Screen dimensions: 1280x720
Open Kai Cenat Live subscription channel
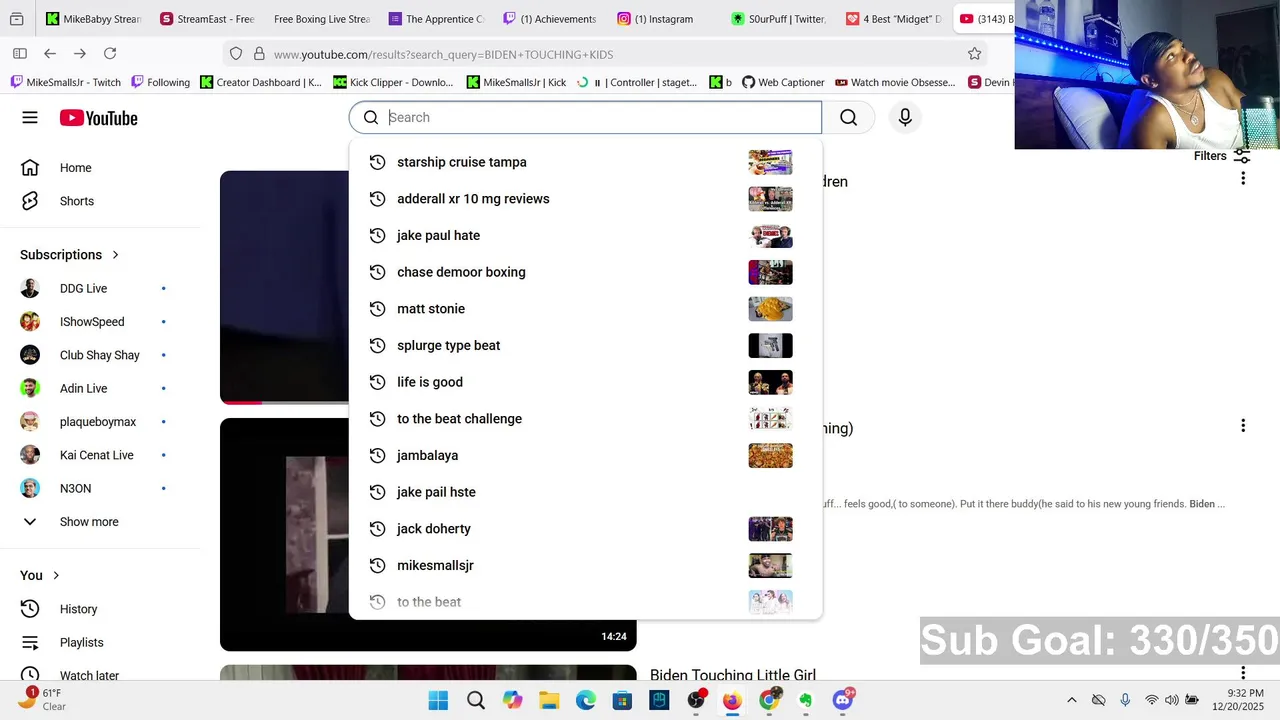tap(96, 455)
